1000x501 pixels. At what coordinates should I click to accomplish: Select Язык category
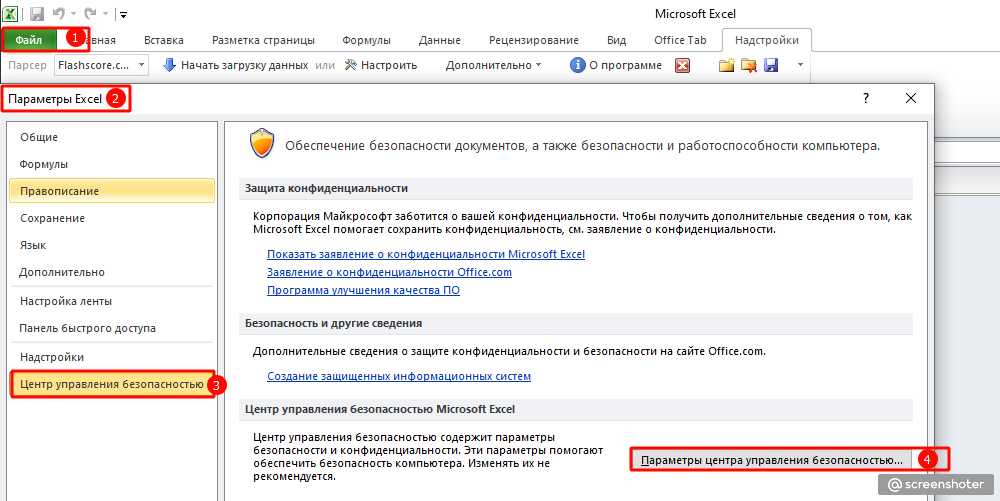(112, 245)
